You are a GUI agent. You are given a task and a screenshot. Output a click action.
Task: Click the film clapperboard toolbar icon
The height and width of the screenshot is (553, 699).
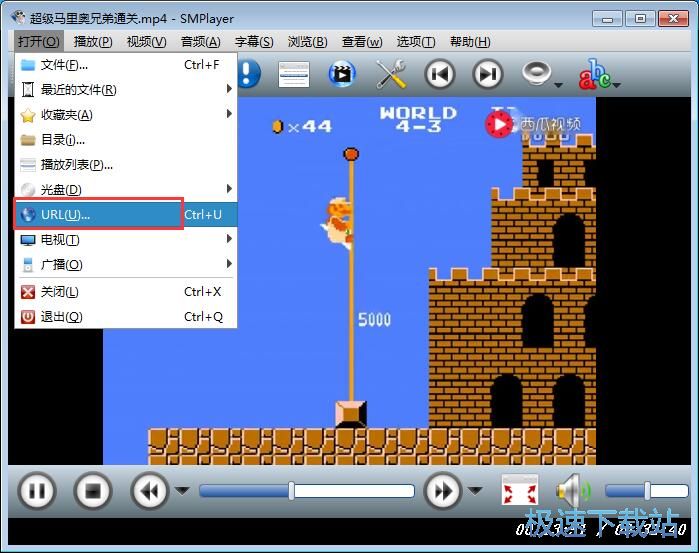(x=342, y=74)
